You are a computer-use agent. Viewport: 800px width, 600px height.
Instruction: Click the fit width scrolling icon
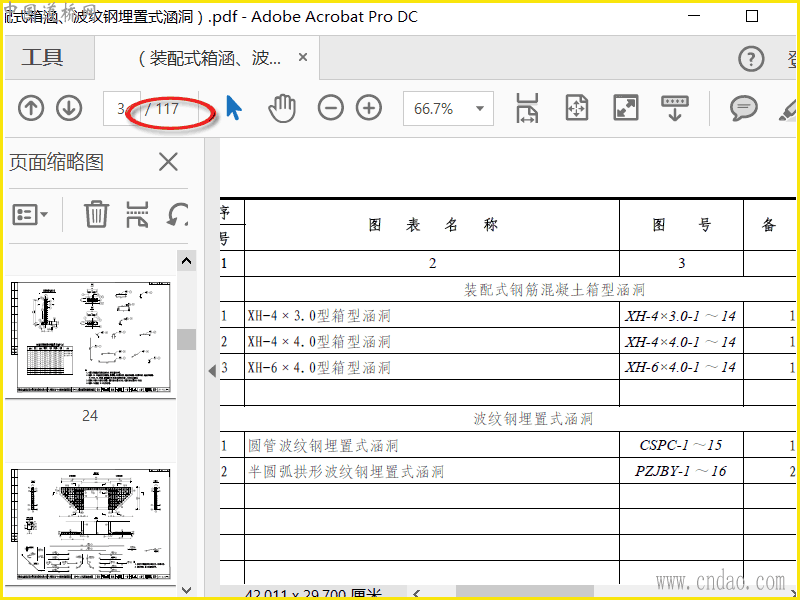click(x=527, y=108)
